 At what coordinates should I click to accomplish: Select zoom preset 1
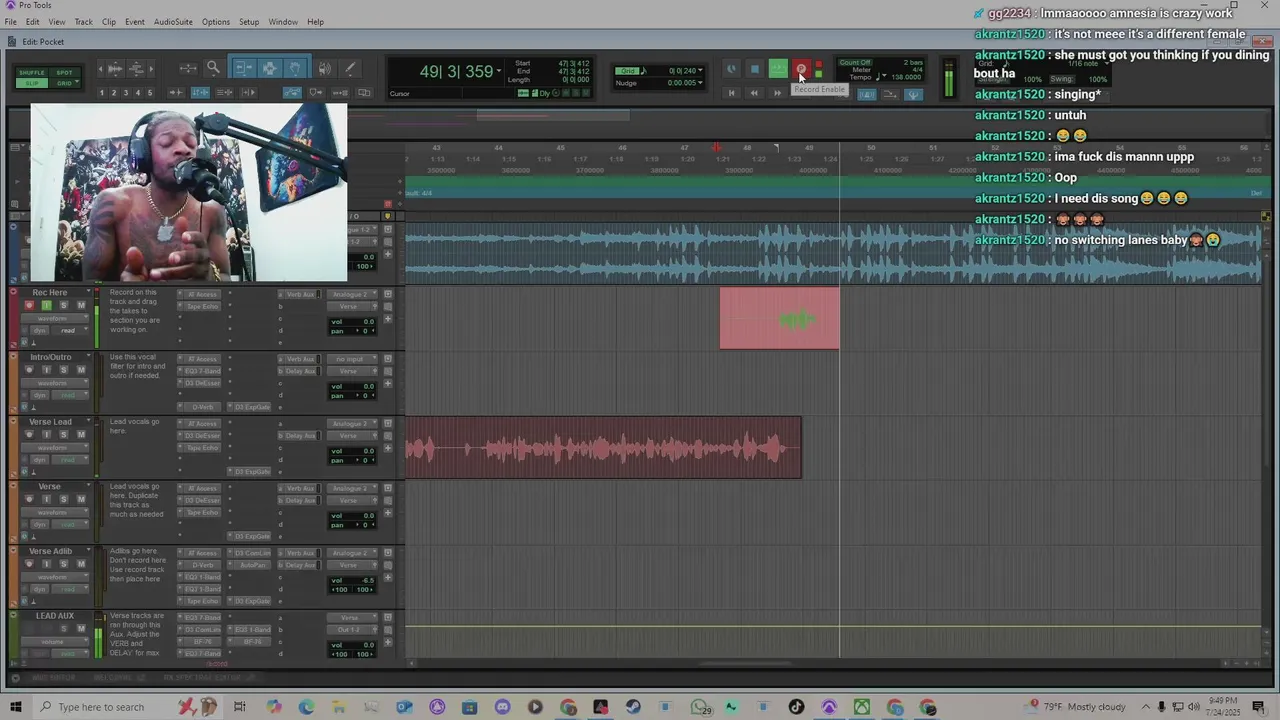click(x=101, y=92)
